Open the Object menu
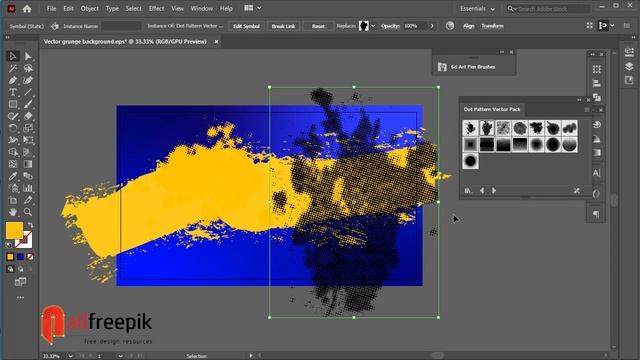This screenshot has height=360, width=640. point(89,9)
